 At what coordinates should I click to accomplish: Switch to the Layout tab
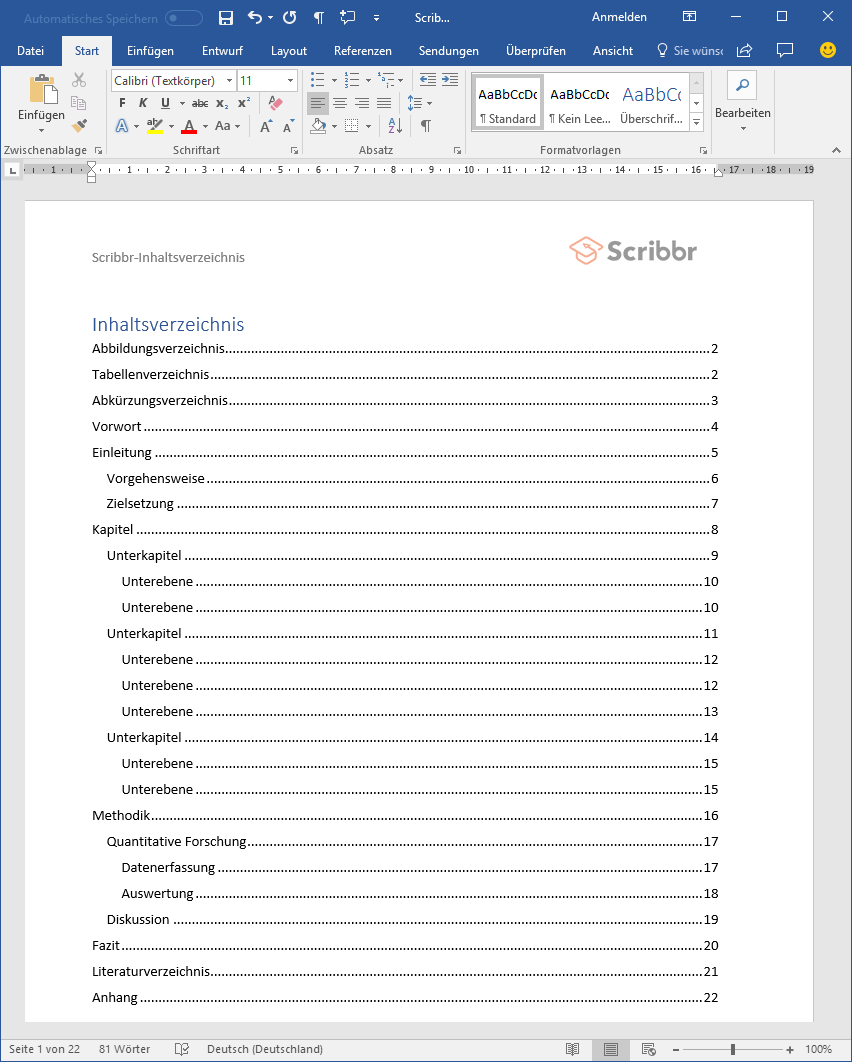click(289, 51)
